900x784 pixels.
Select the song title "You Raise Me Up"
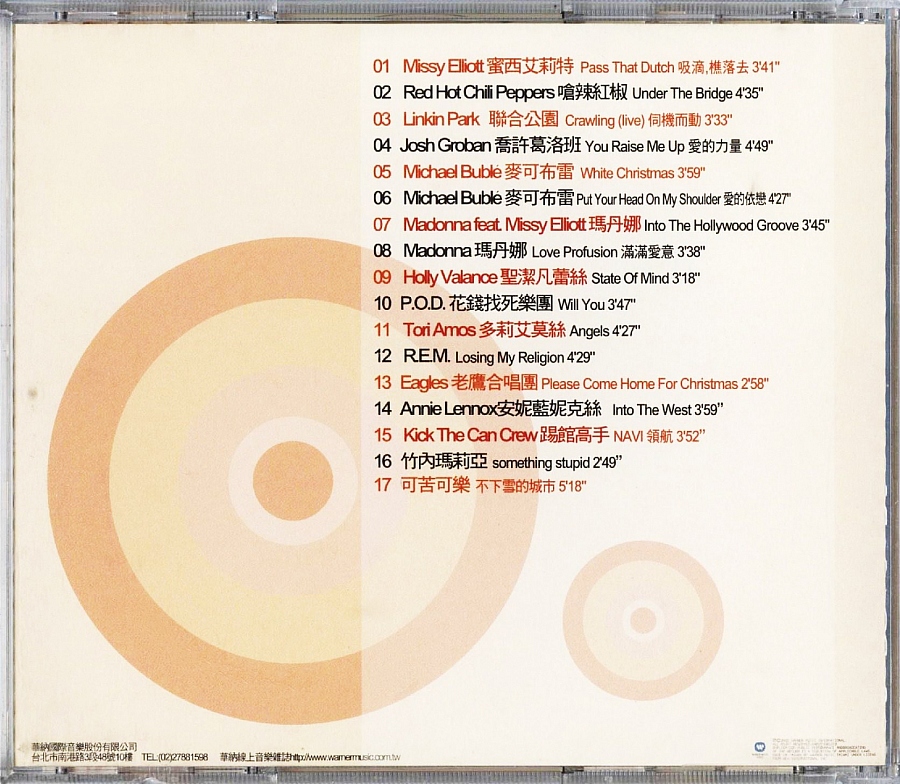coord(635,147)
